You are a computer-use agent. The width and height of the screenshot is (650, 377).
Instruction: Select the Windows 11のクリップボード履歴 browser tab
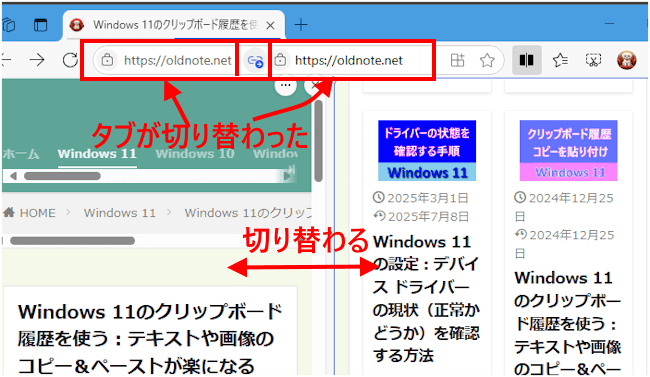[x=174, y=25]
